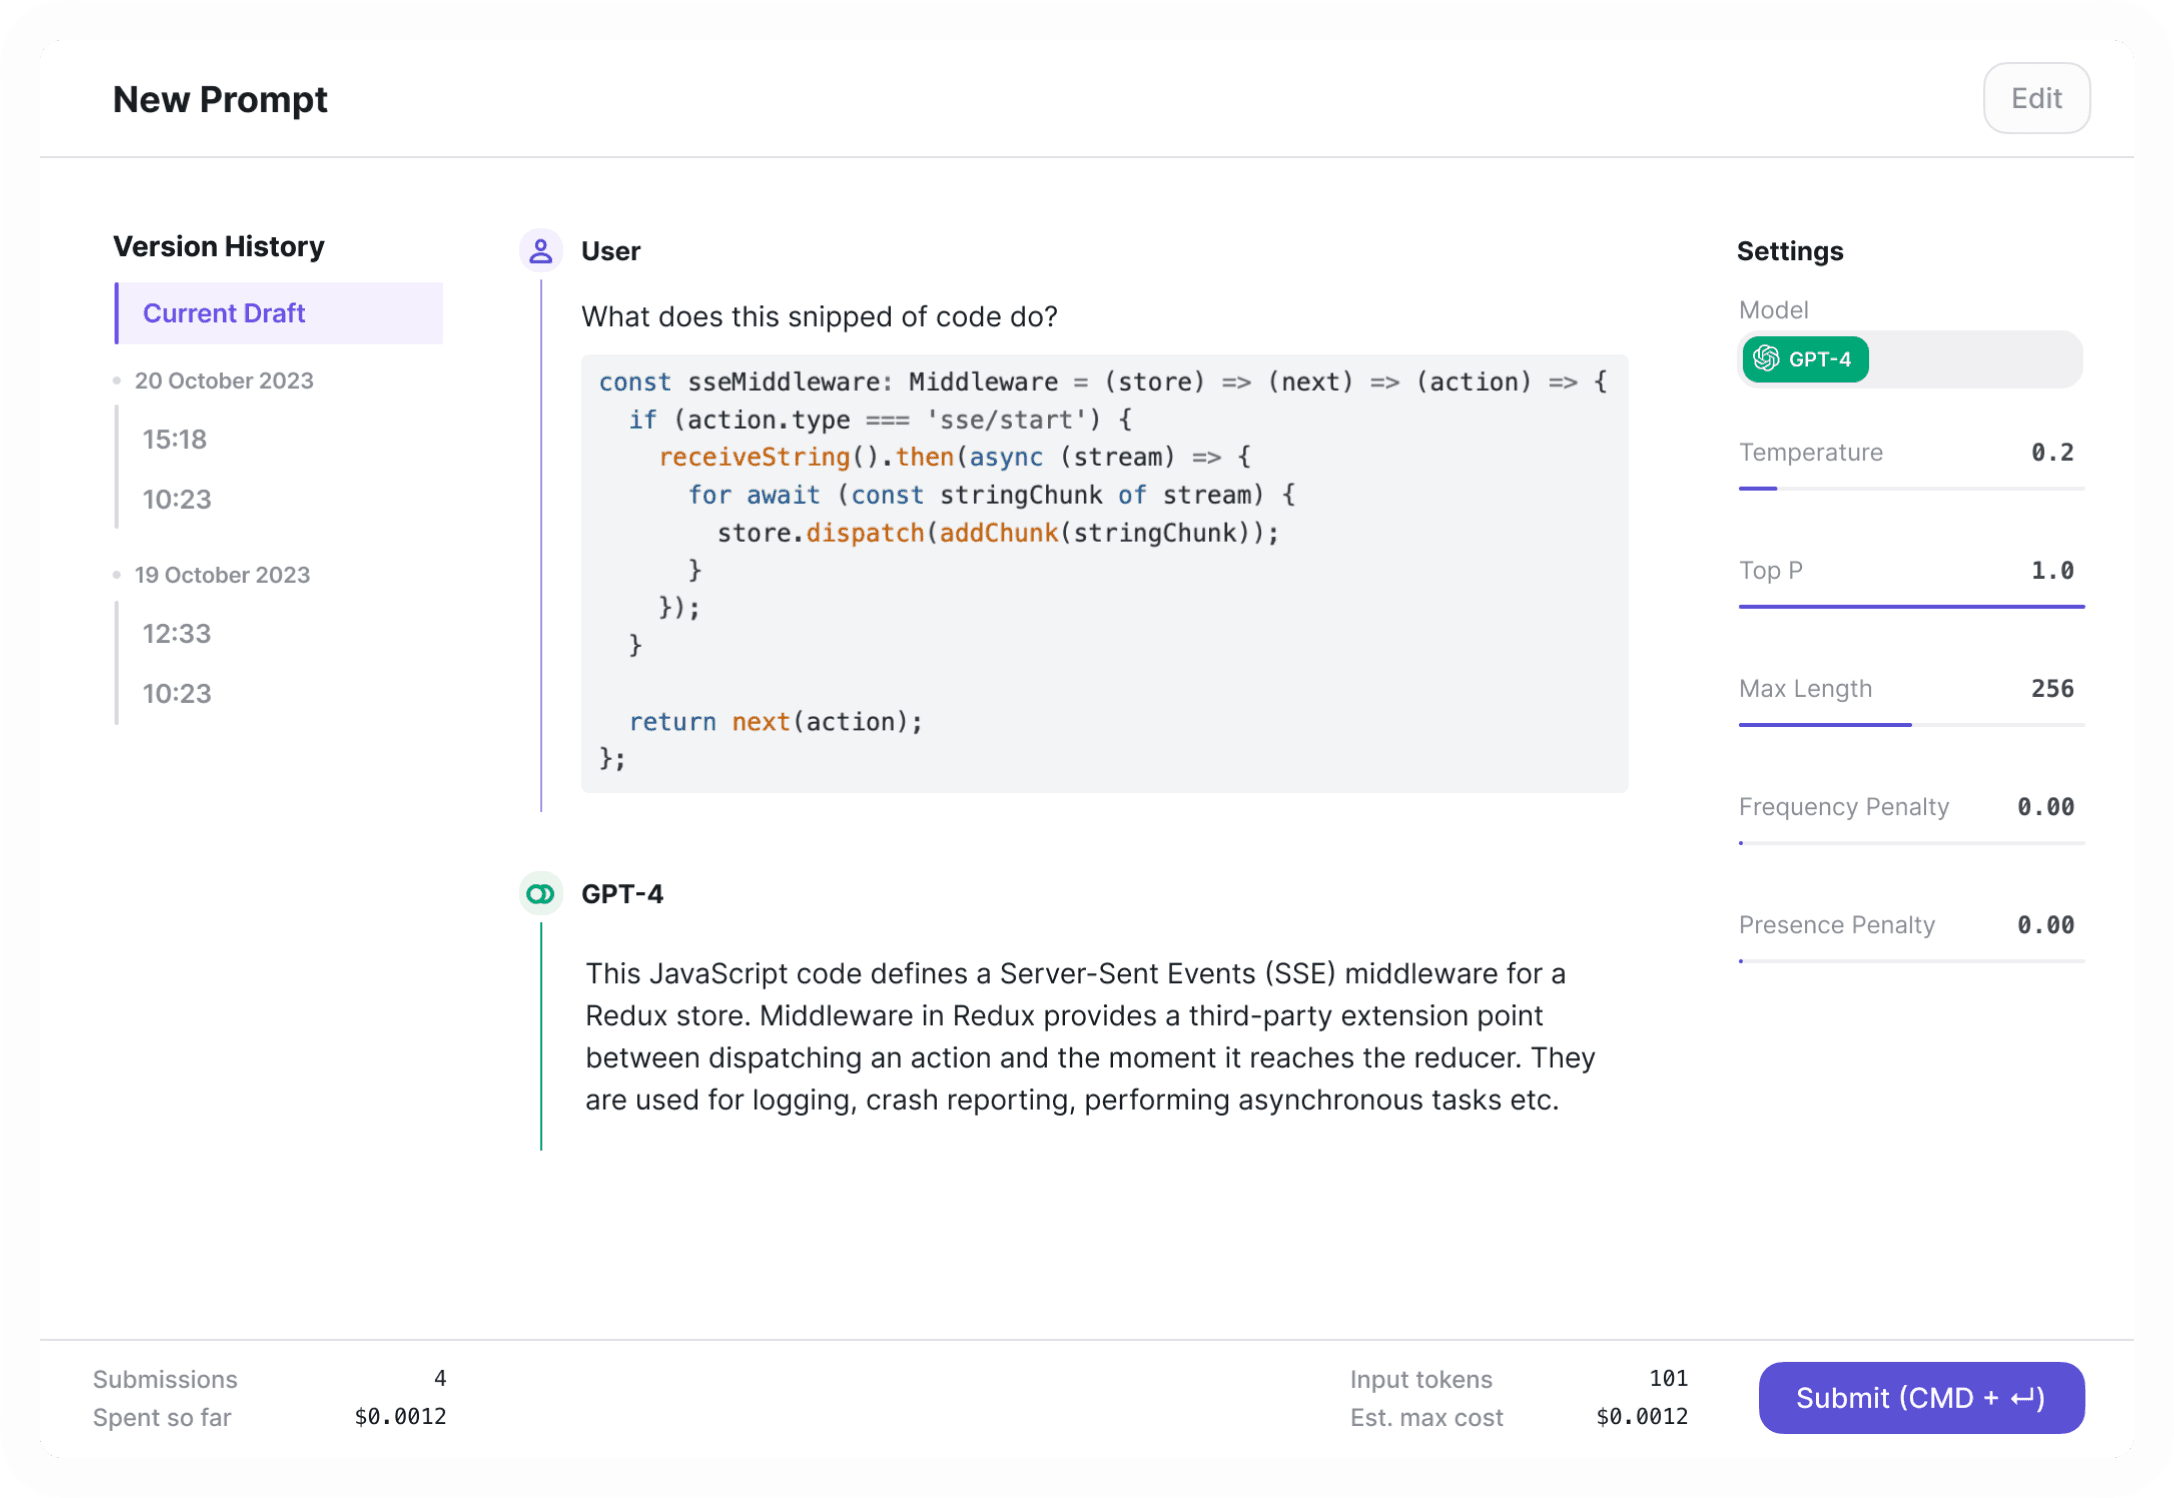The width and height of the screenshot is (2174, 1498).
Task: Click the green GPT-4 response icon
Action: pyautogui.click(x=541, y=894)
